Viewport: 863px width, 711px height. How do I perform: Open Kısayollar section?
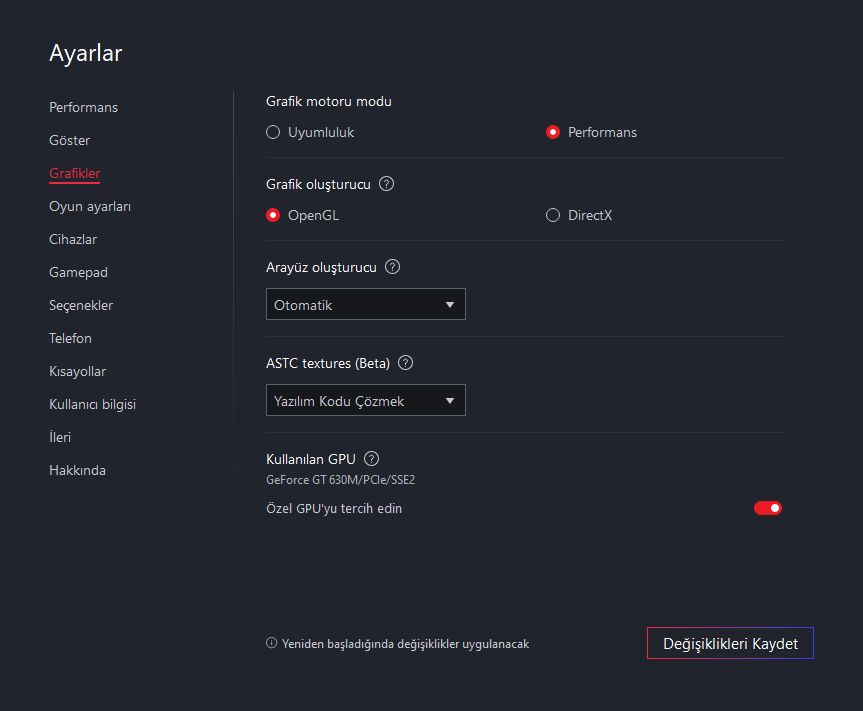point(77,371)
